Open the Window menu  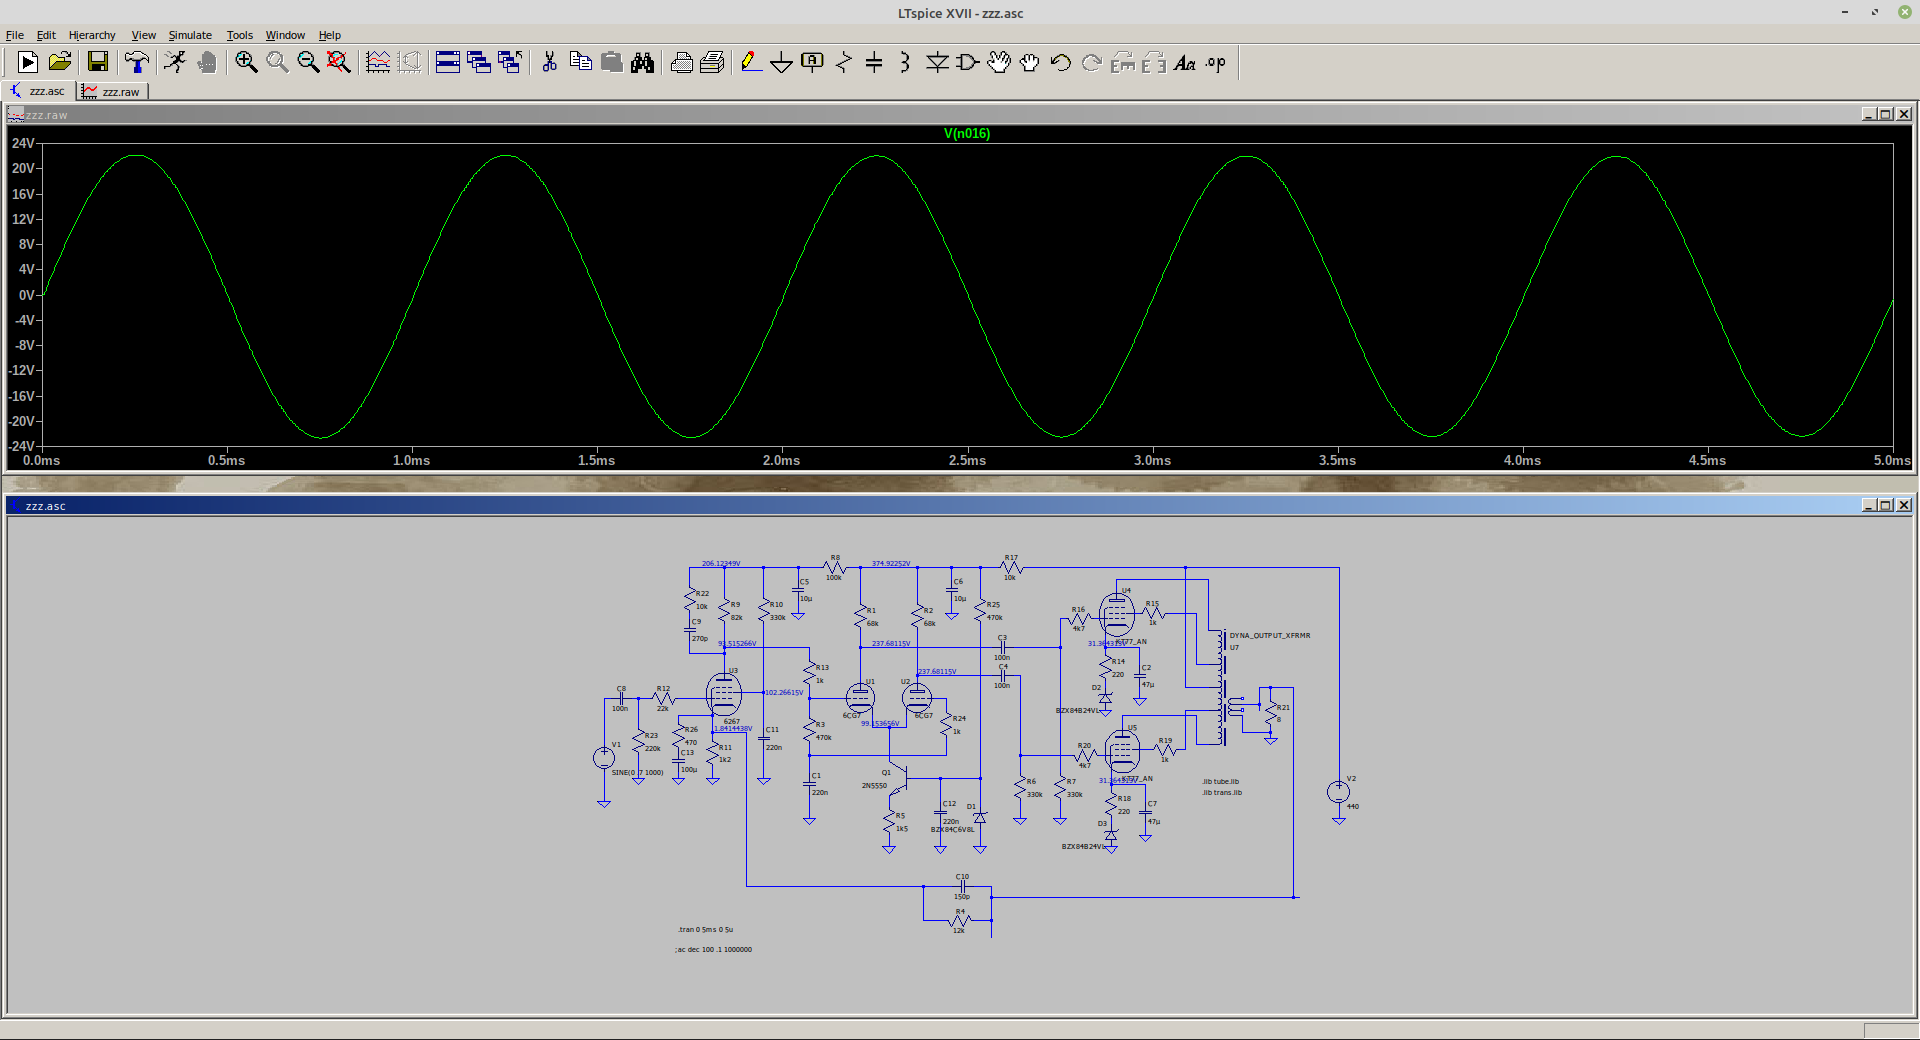[x=285, y=35]
